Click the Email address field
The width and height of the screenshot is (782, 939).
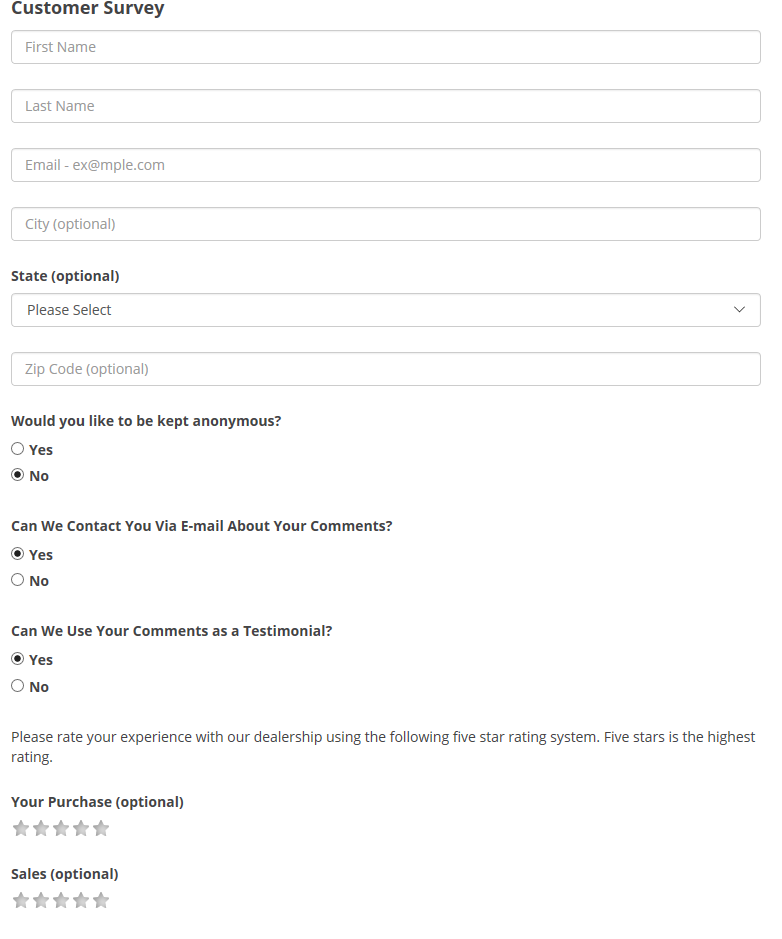pyautogui.click(x=385, y=165)
